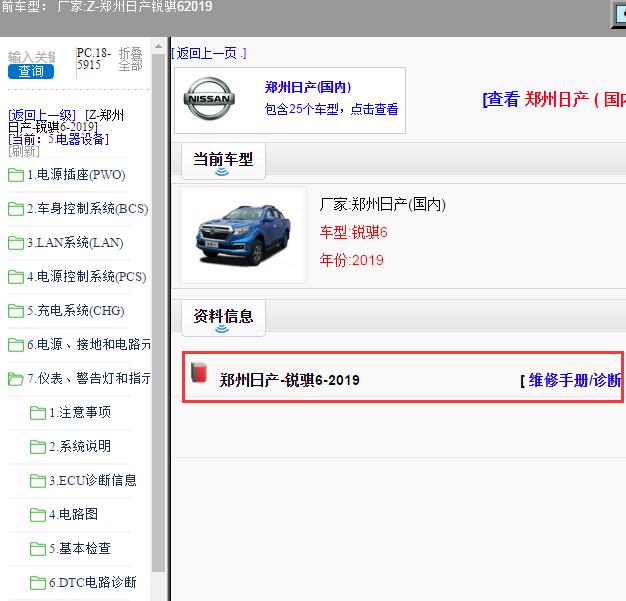626x601 pixels.
Task: Click folder icon beside 3.ECU诊断信息
Action: point(38,480)
